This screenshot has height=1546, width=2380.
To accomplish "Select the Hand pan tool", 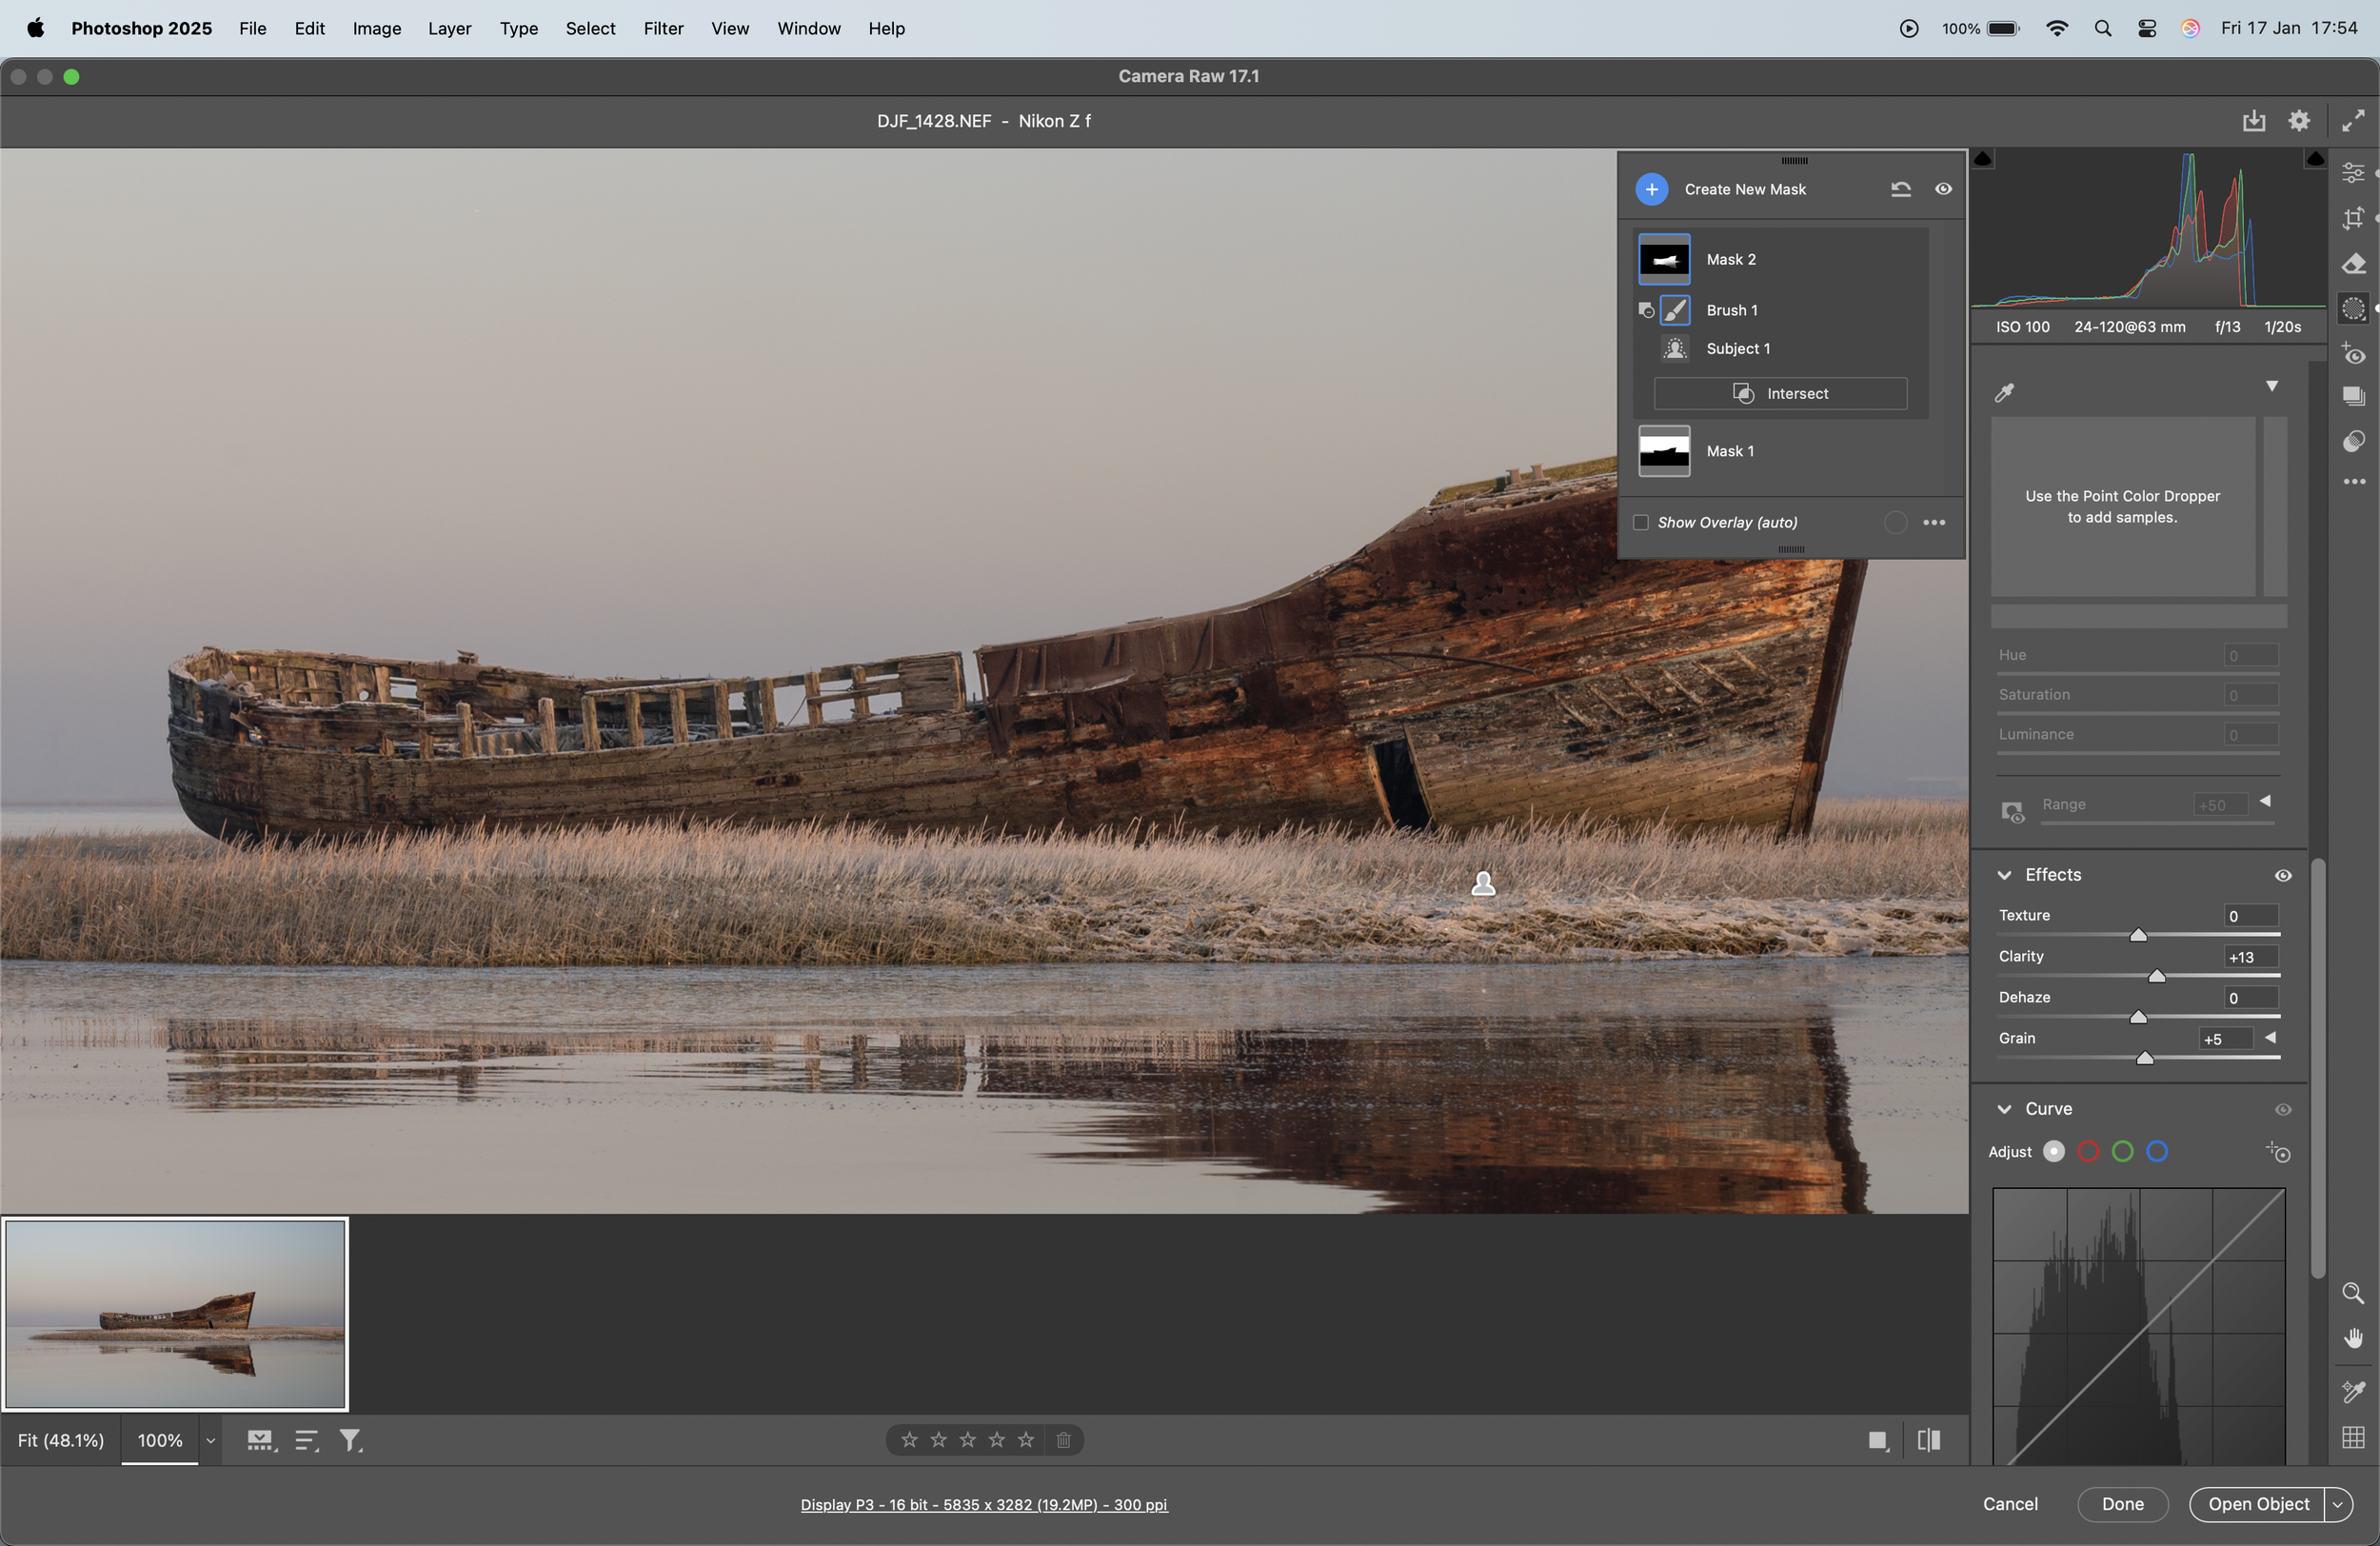I will tap(2353, 1338).
